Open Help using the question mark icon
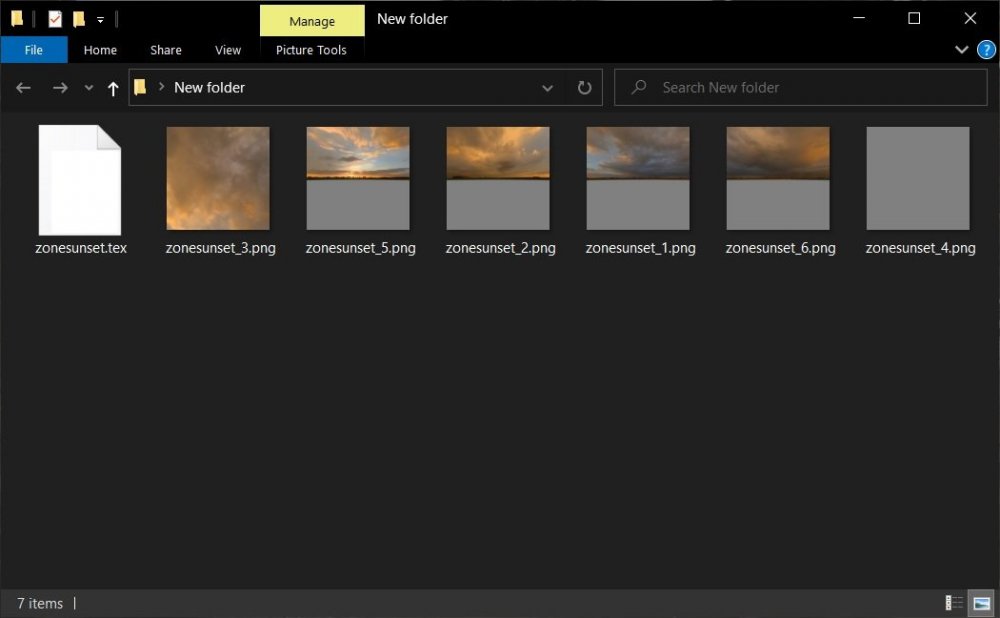Viewport: 1000px width, 618px height. [x=987, y=49]
